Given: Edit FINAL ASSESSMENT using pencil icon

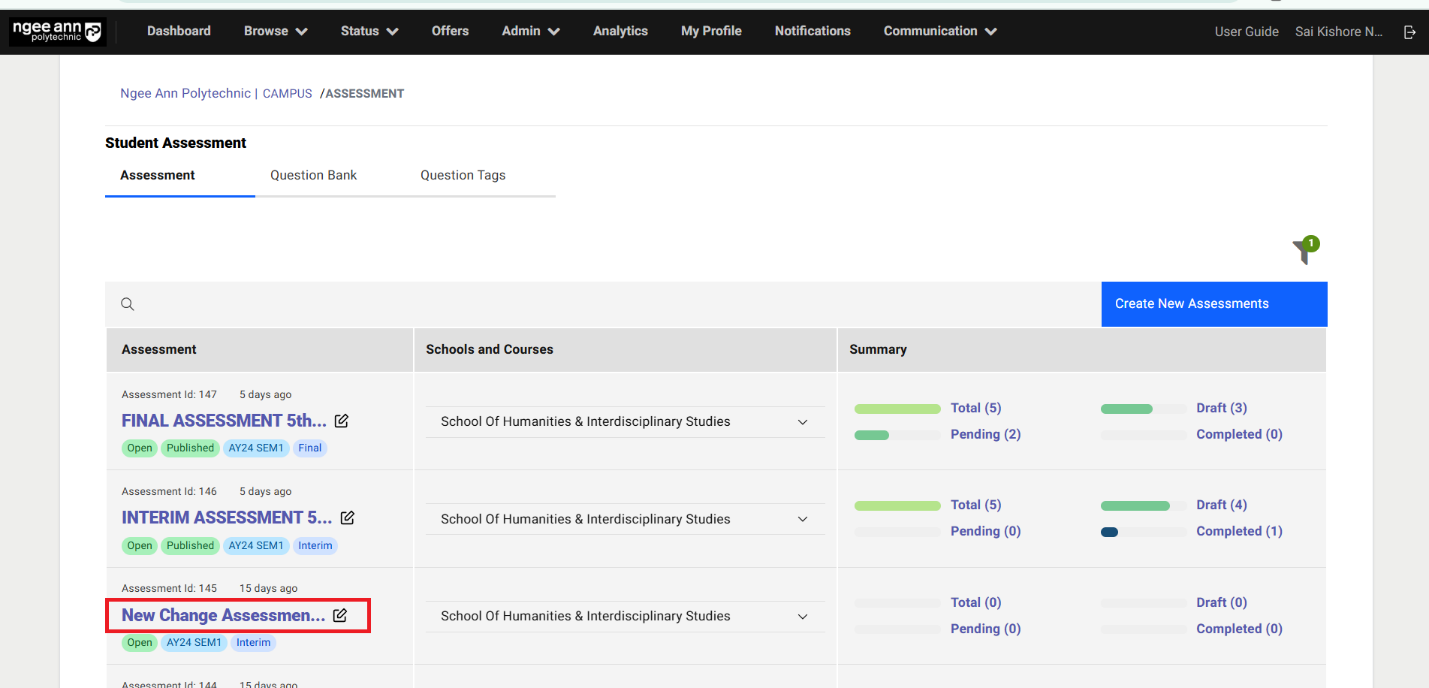Looking at the screenshot, I should click(342, 421).
